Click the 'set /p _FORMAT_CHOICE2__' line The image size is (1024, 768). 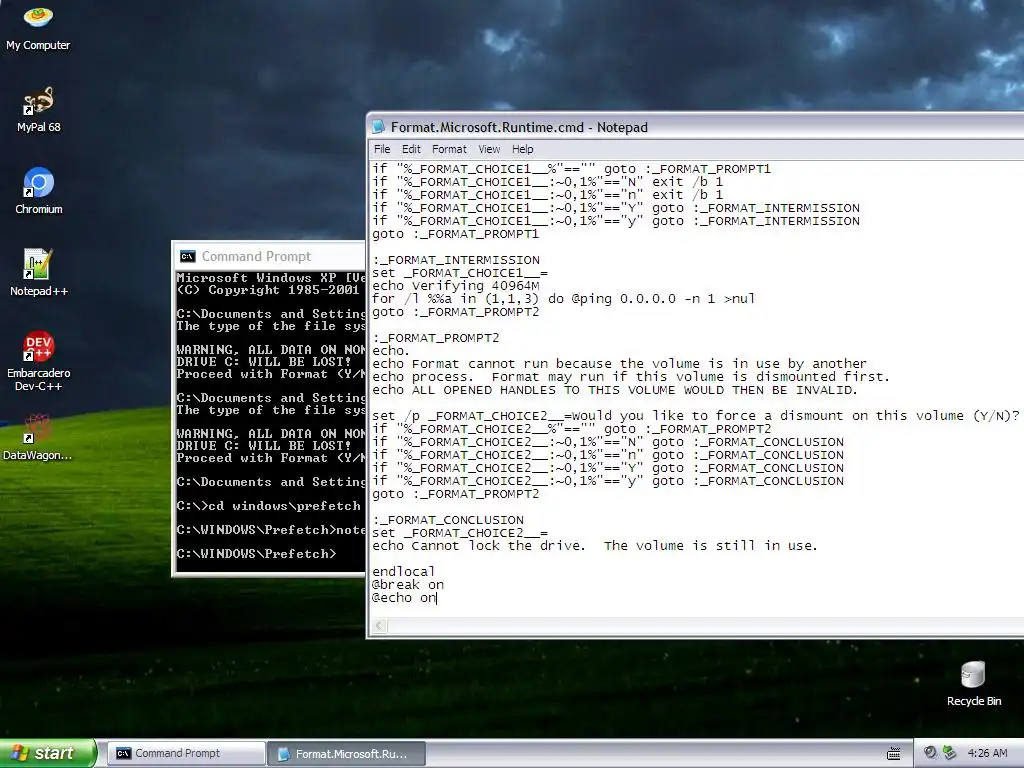696,416
